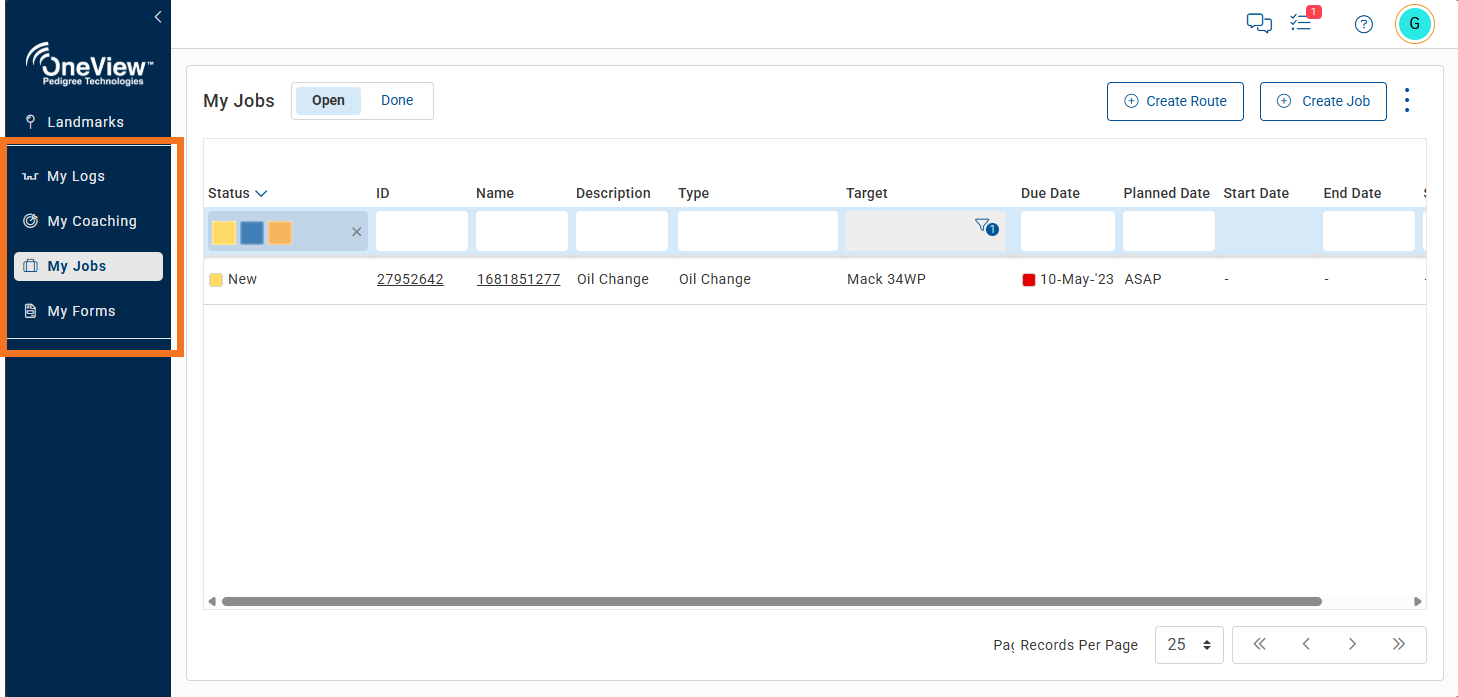Click the ASAP planned date cell
1458x697 pixels.
coord(1143,279)
